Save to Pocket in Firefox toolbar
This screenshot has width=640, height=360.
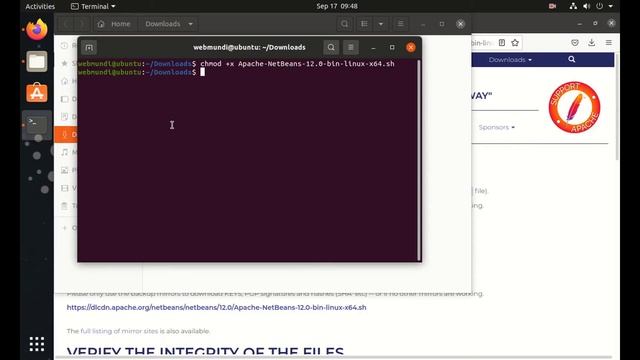coord(575,43)
